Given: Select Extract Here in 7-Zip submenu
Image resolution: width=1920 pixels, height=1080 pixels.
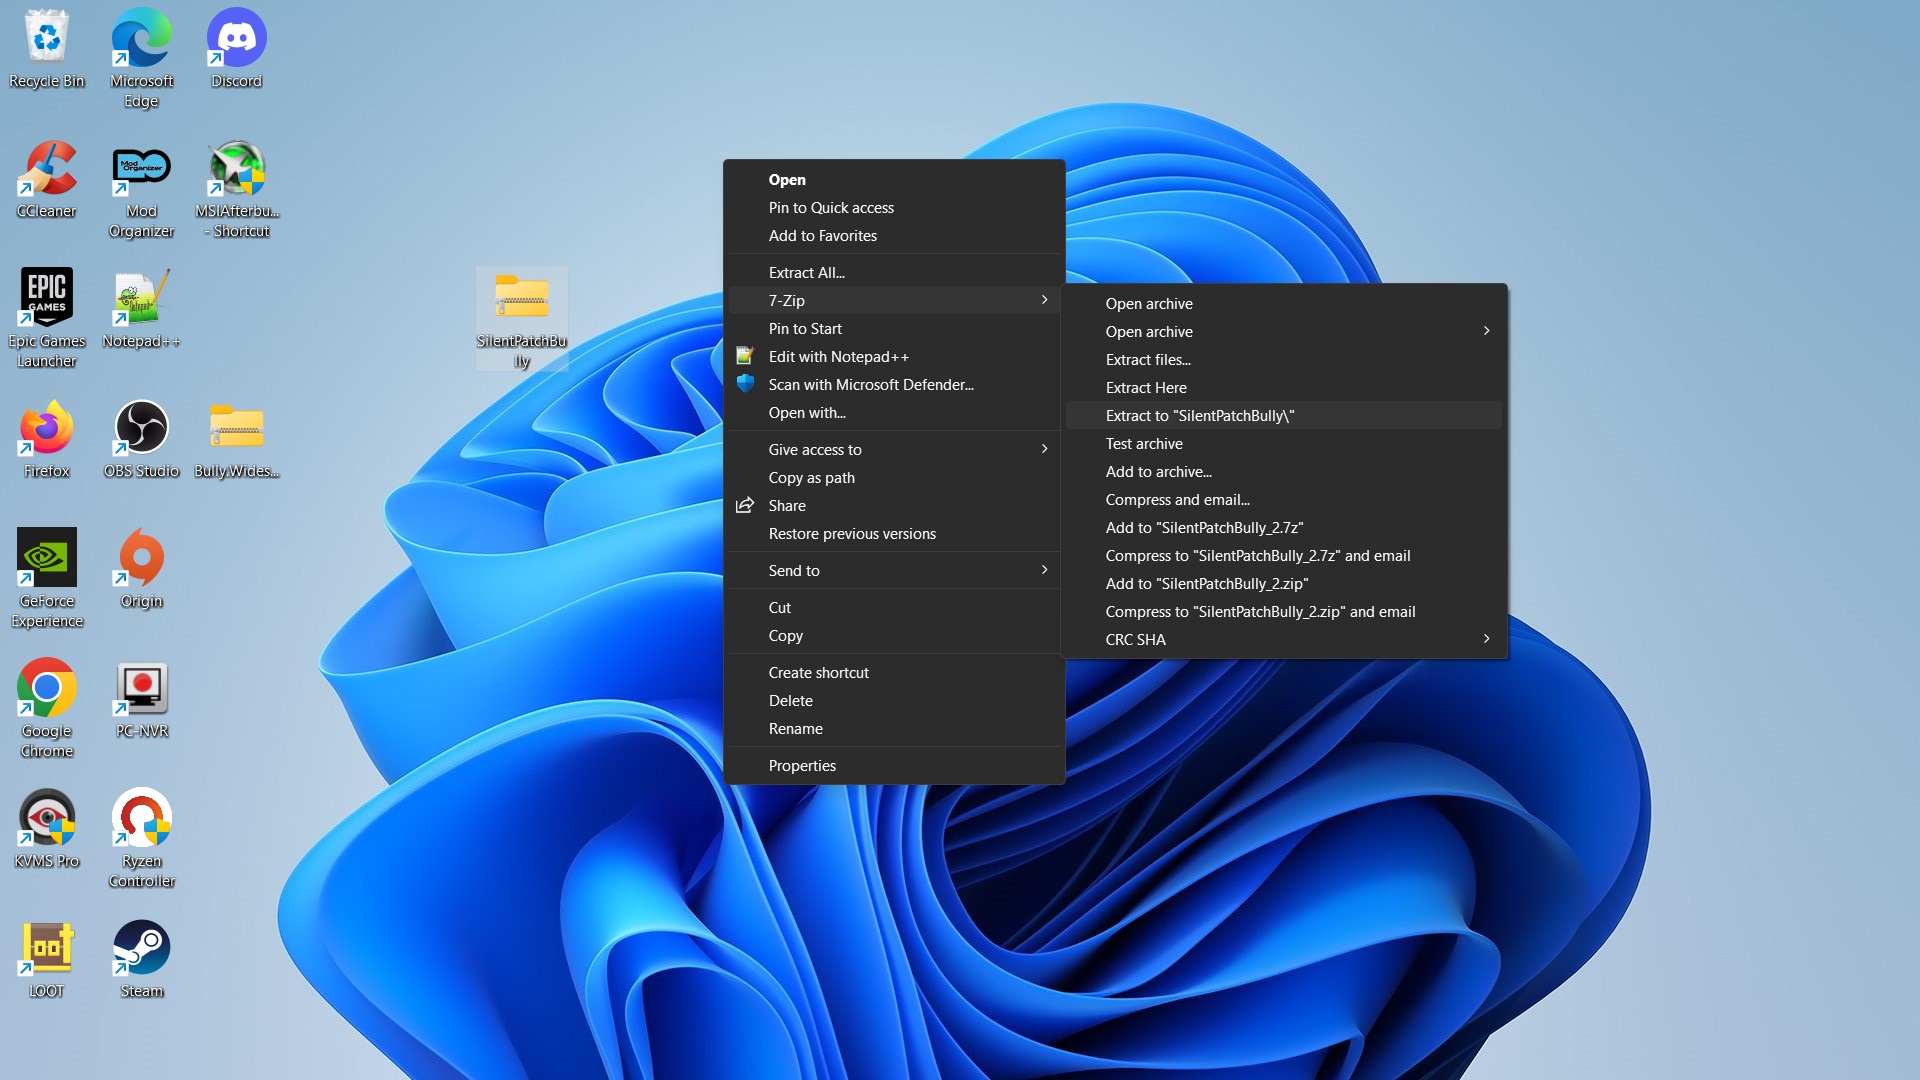Looking at the screenshot, I should point(1145,387).
